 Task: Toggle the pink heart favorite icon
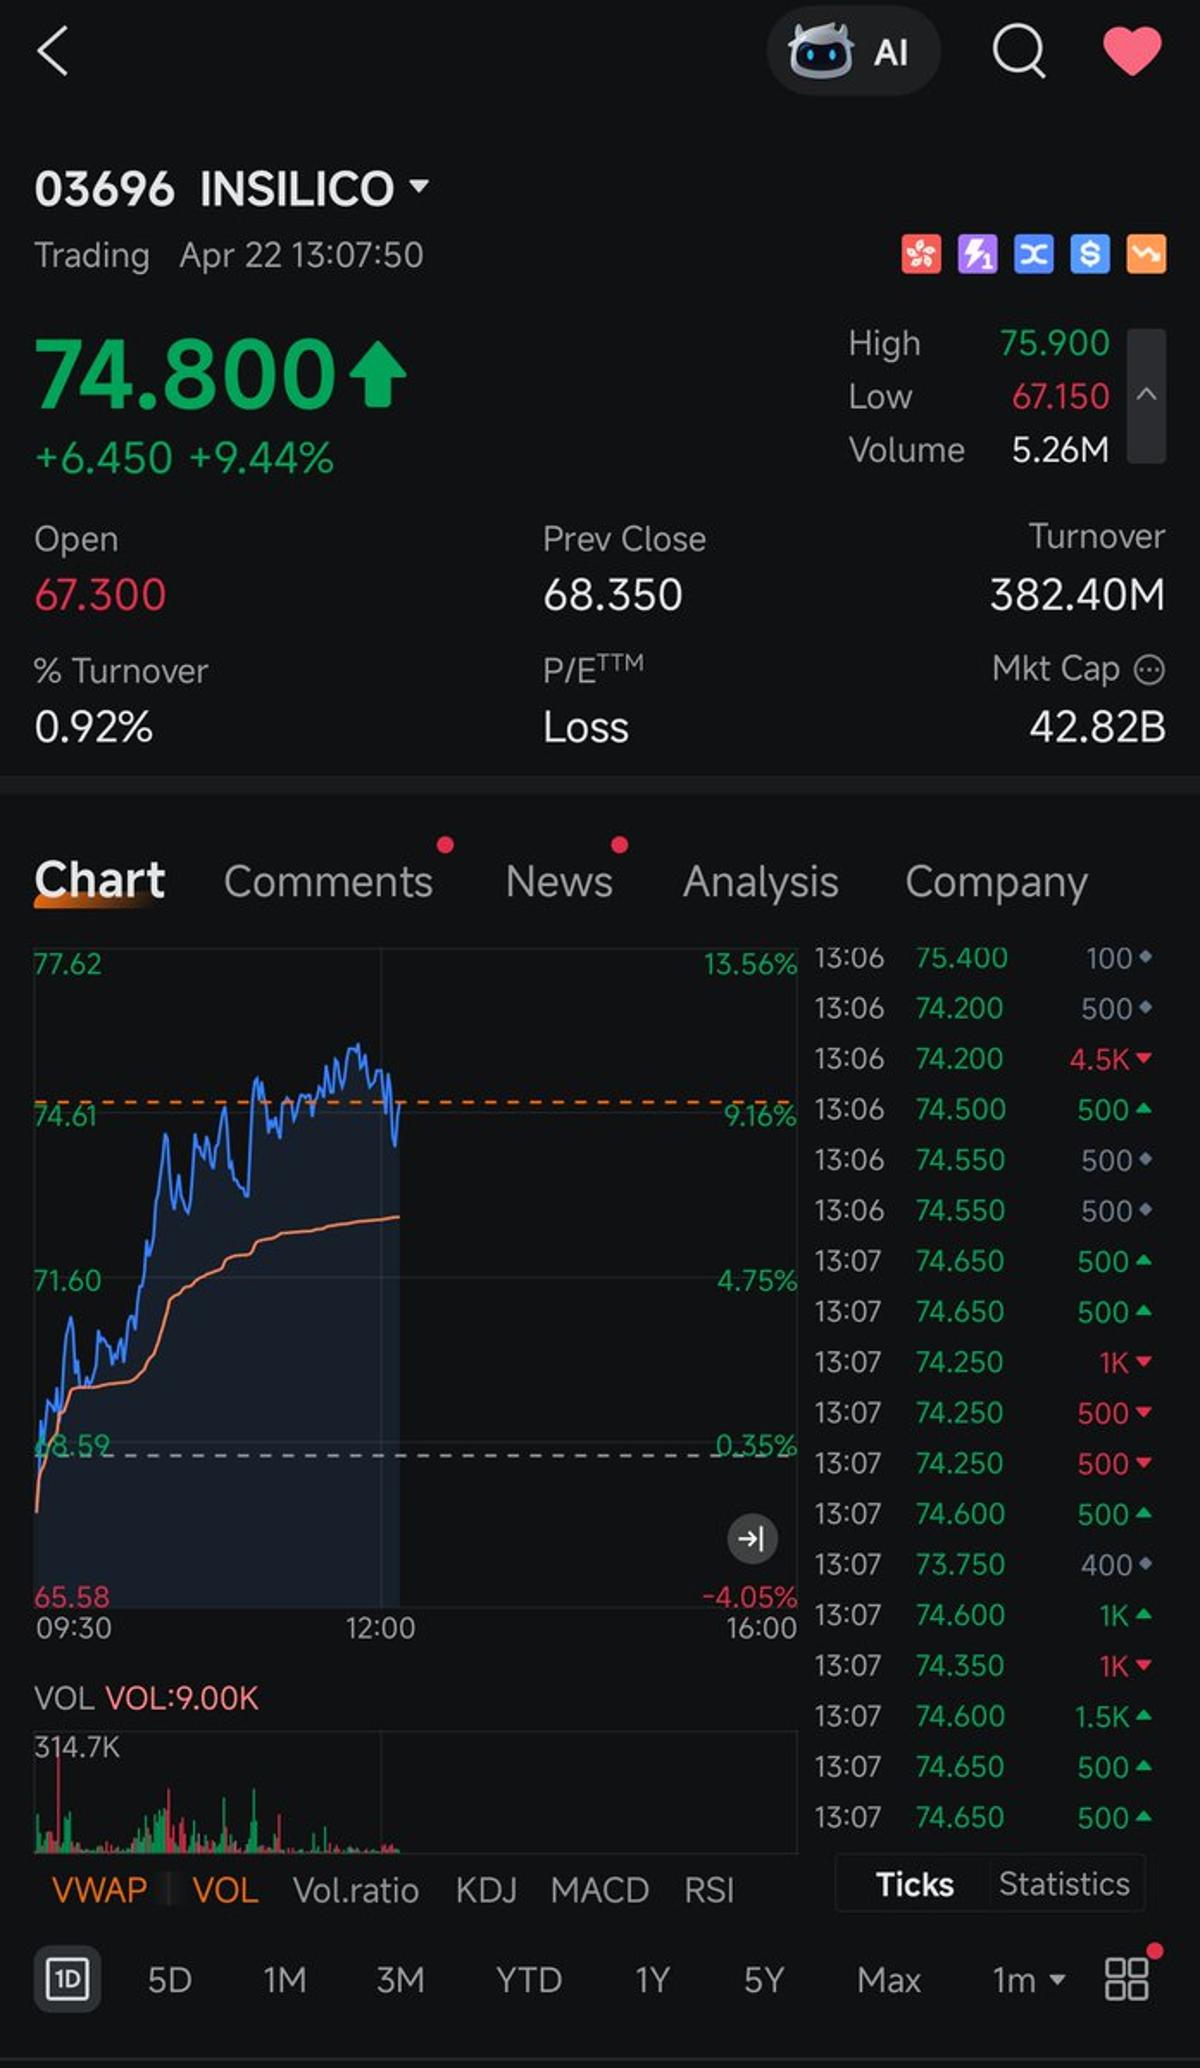pos(1131,51)
